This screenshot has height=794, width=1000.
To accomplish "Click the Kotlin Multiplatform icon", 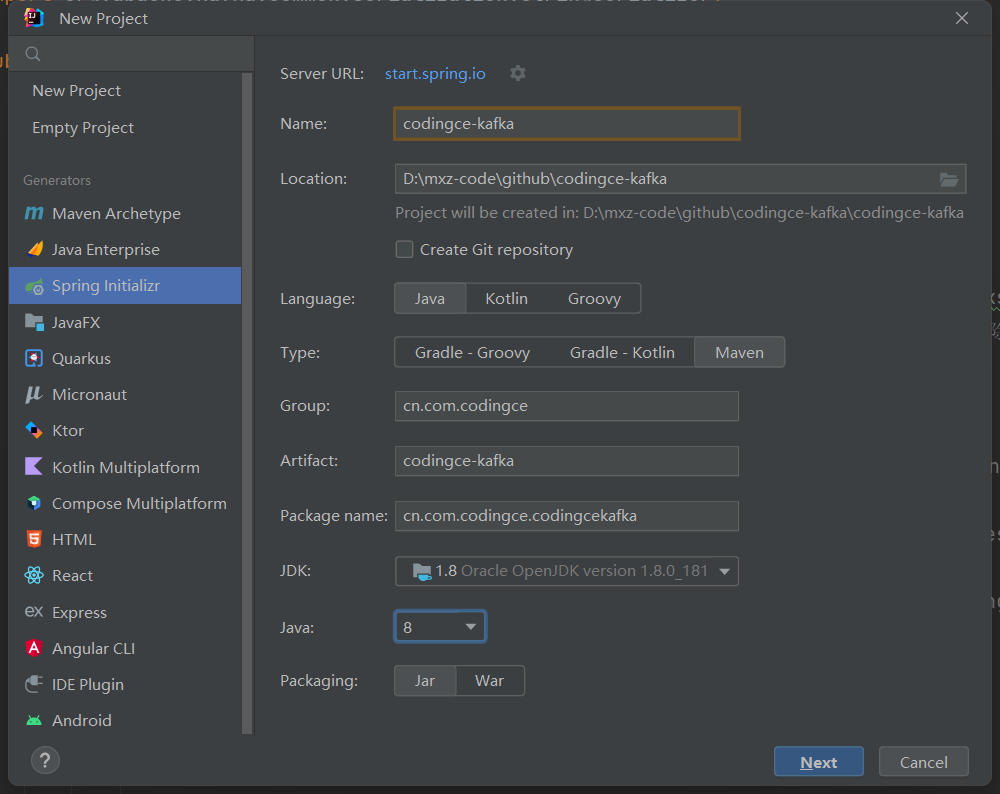I will pos(34,467).
